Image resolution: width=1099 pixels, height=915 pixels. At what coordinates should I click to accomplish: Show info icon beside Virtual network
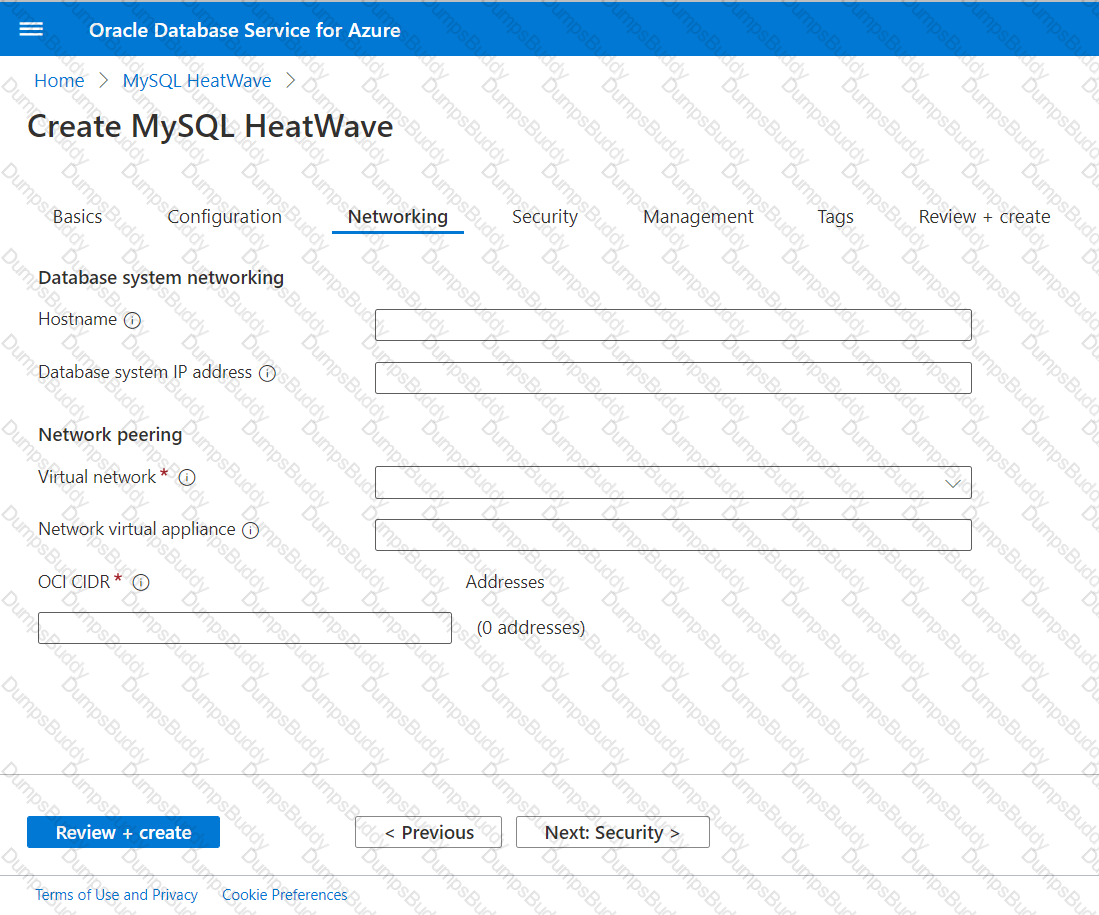point(187,477)
